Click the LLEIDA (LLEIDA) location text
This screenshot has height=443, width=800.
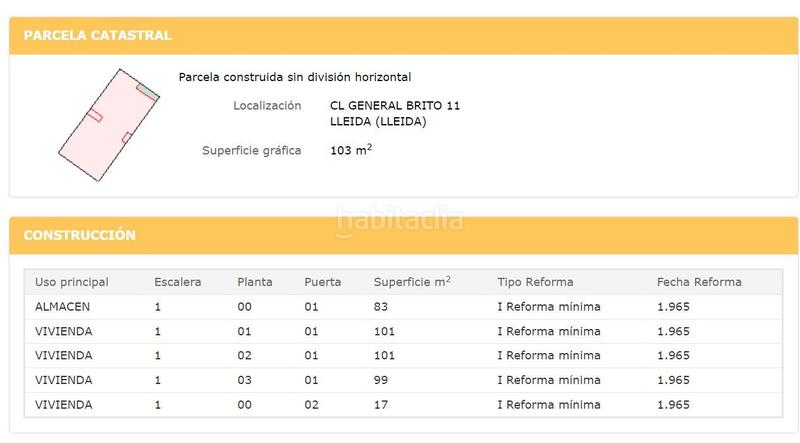[378, 121]
